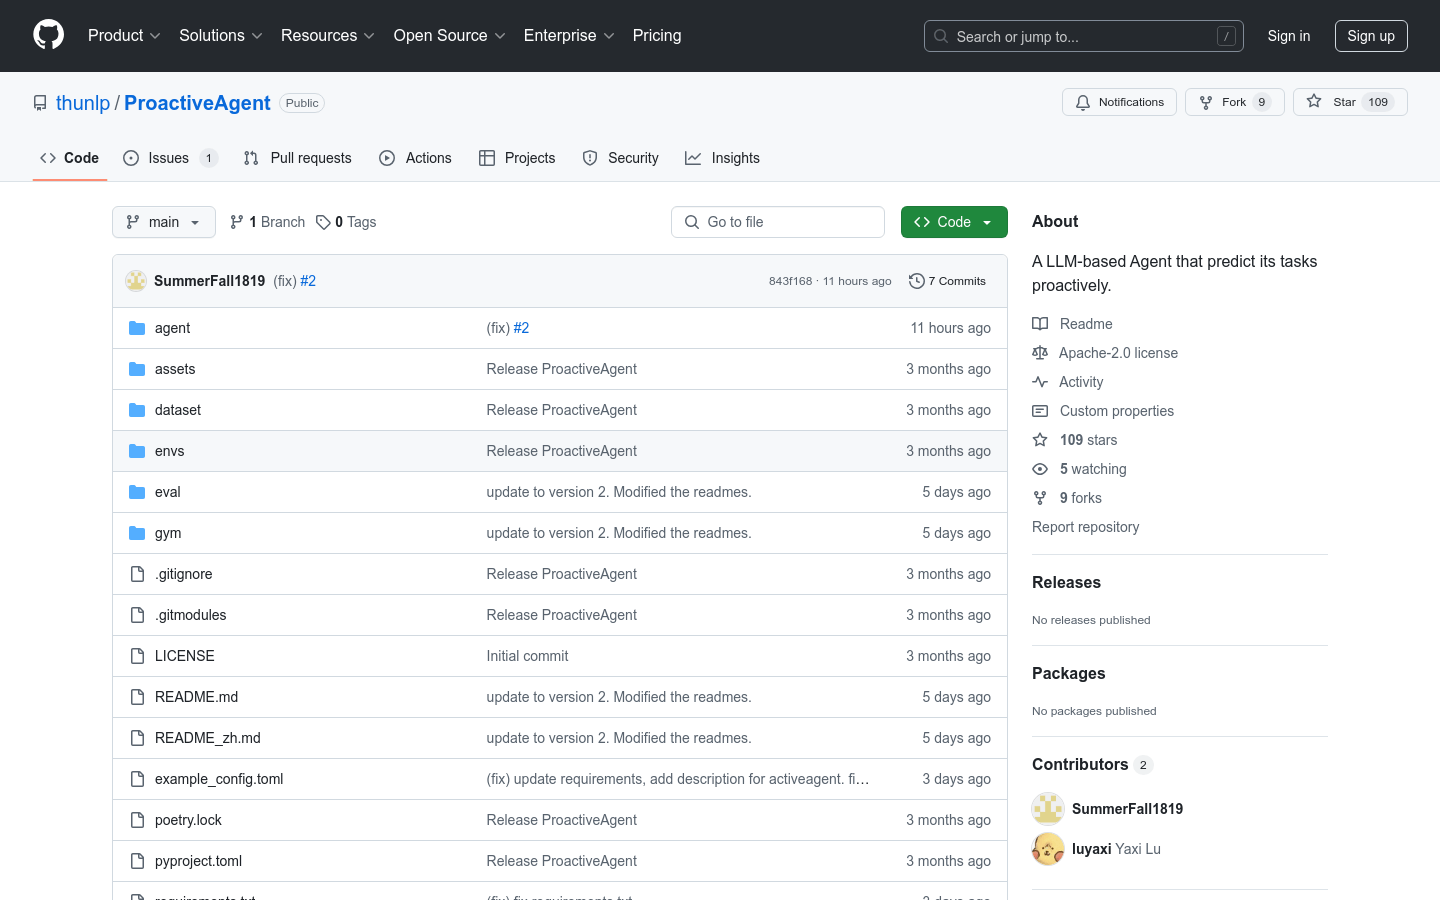
Task: Open the Insights tab
Action: (722, 158)
